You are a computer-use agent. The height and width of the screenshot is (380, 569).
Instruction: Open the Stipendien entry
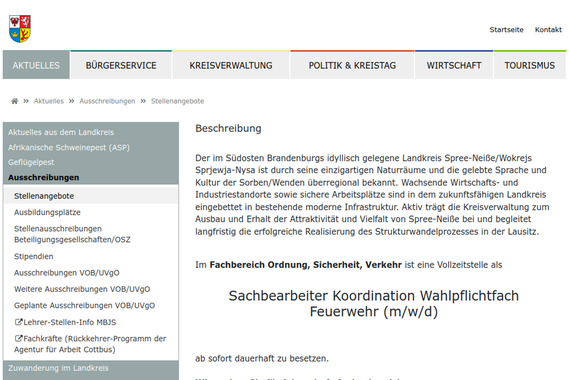point(33,256)
